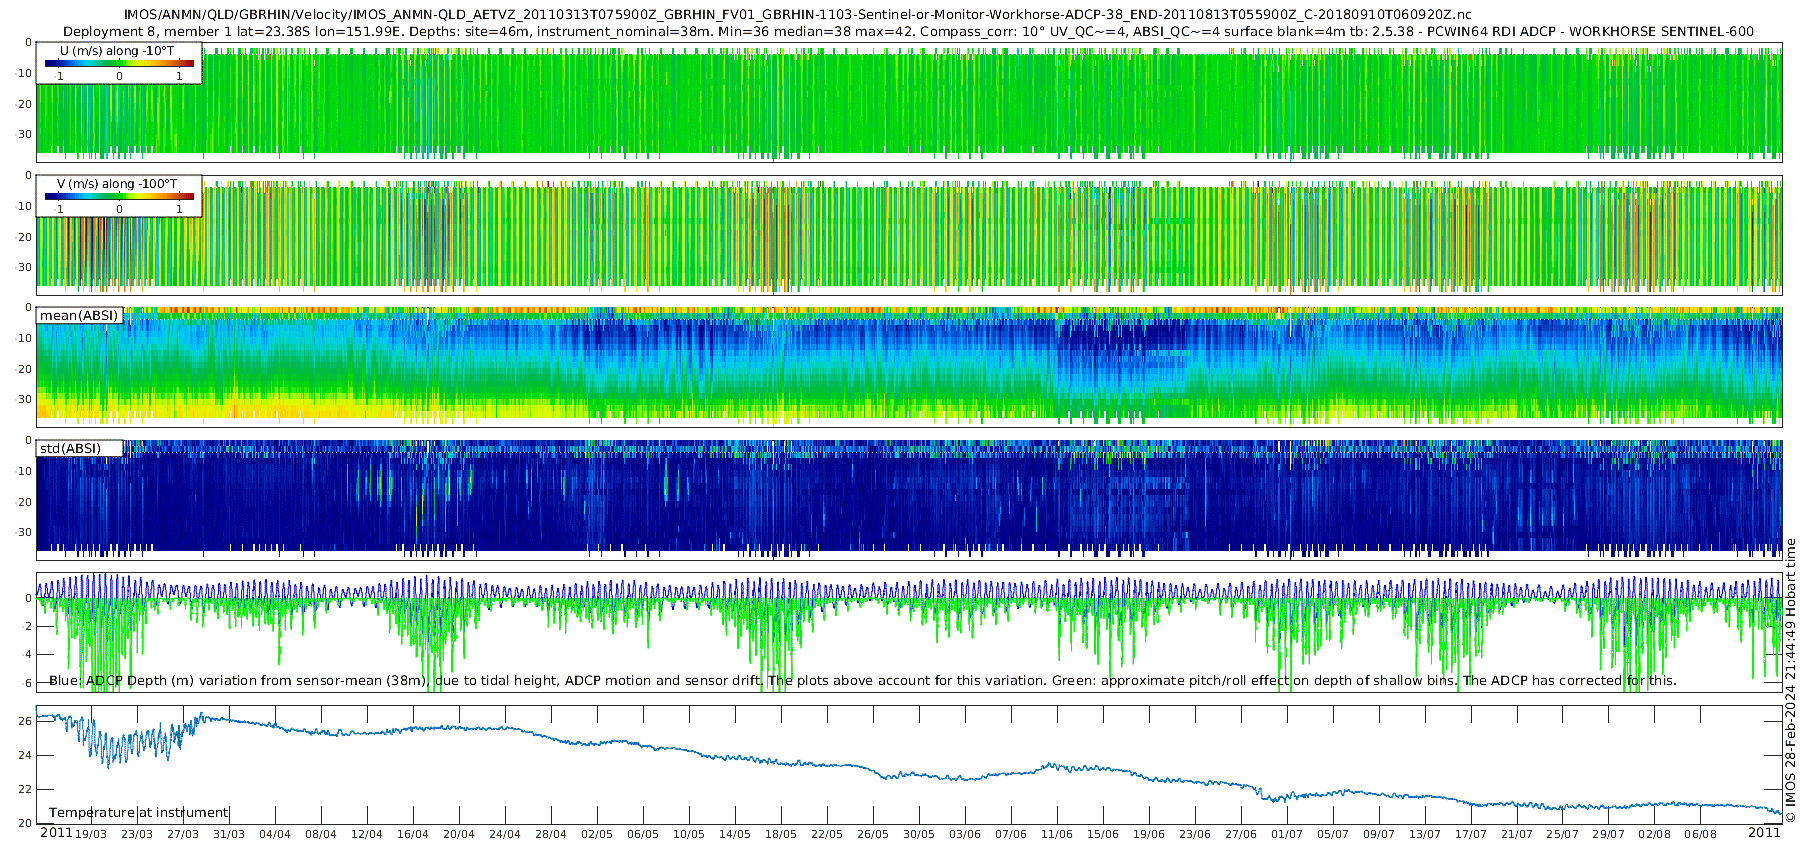This screenshot has width=1800, height=850.
Task: Click the deployment metadata subtitle line
Action: click(908, 31)
